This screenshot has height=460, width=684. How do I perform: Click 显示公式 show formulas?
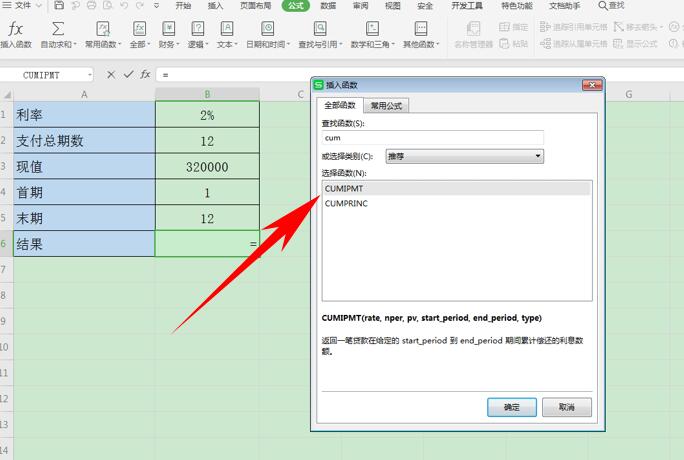coord(635,44)
